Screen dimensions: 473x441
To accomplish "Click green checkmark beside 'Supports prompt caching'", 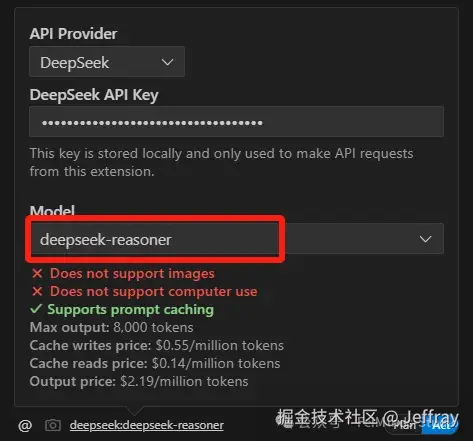I will (x=36, y=309).
